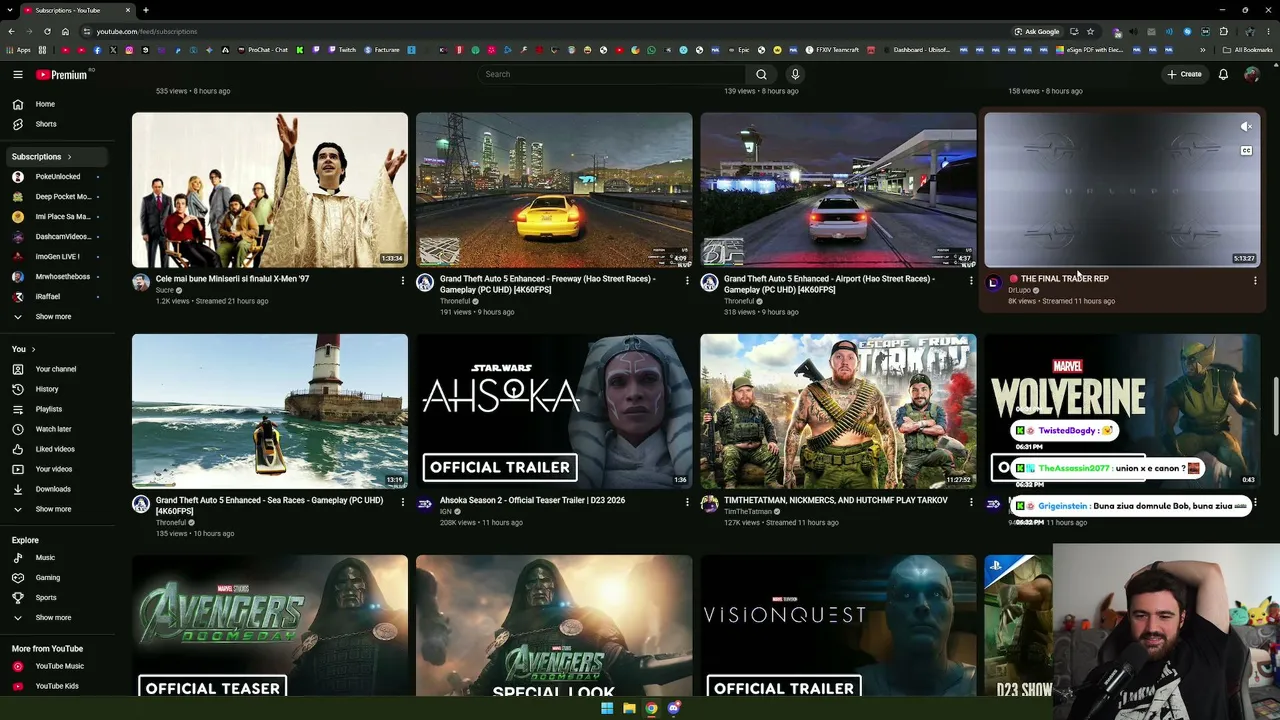Go to Home in the sidebar
This screenshot has width=1280, height=720.
55,104
